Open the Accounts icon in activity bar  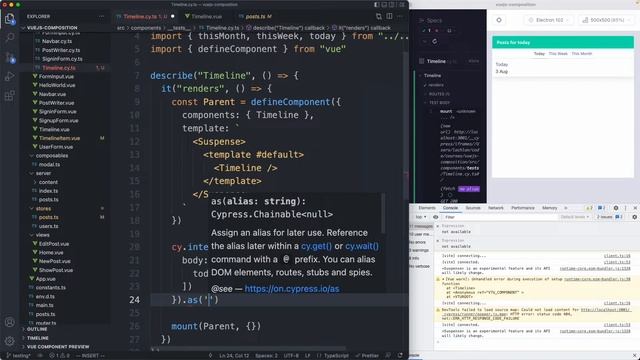10,322
